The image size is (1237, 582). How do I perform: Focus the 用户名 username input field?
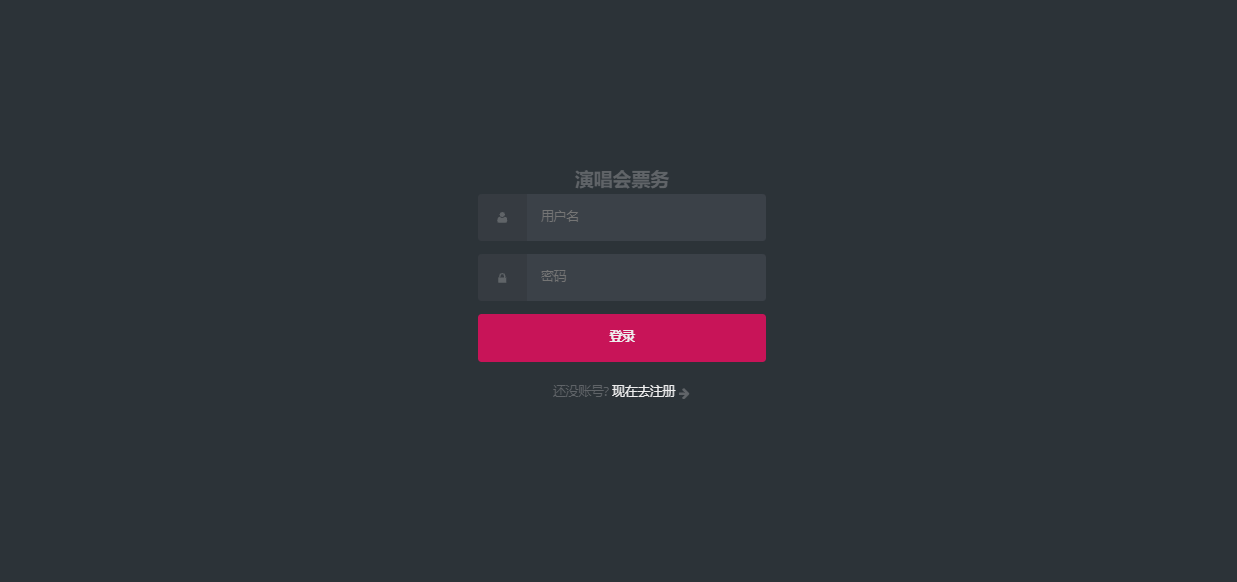point(646,217)
